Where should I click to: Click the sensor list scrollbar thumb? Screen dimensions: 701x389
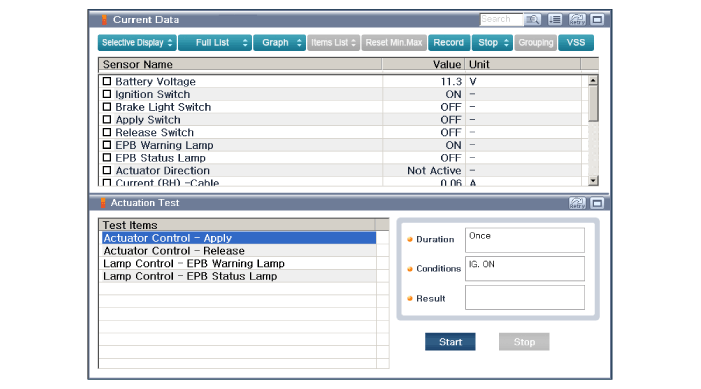click(593, 104)
